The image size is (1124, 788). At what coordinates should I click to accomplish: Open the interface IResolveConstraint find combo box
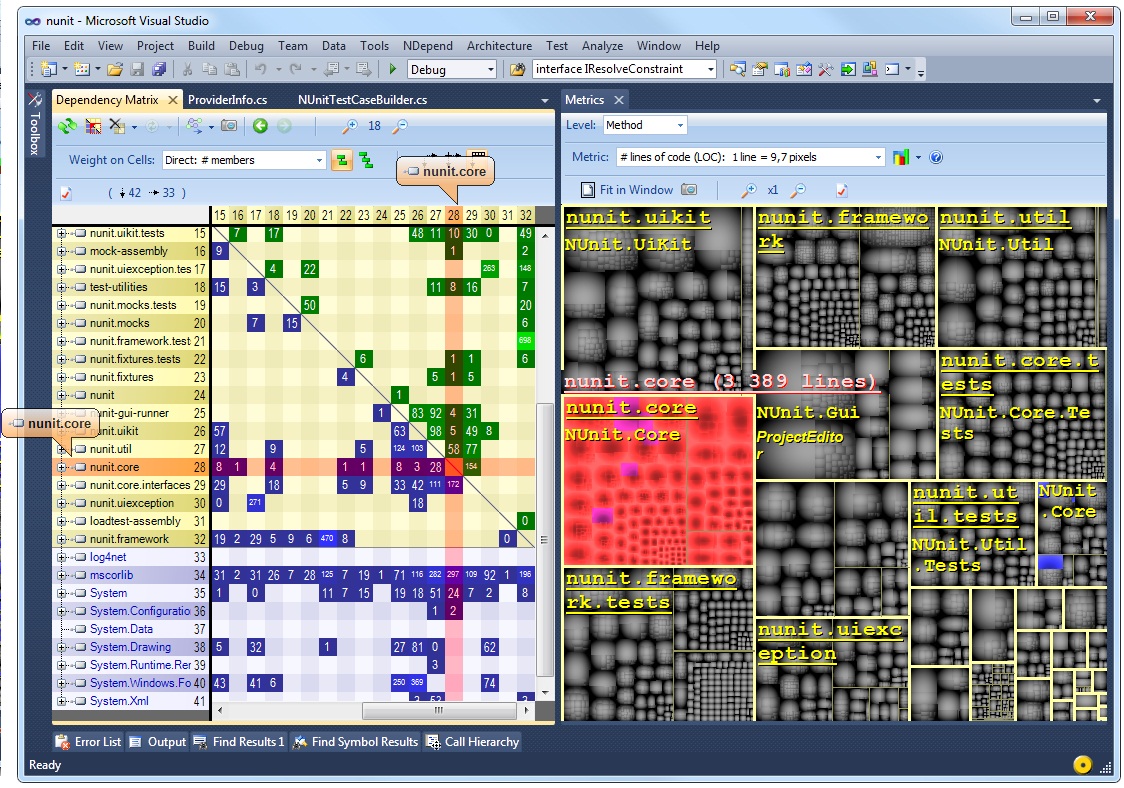tap(624, 69)
